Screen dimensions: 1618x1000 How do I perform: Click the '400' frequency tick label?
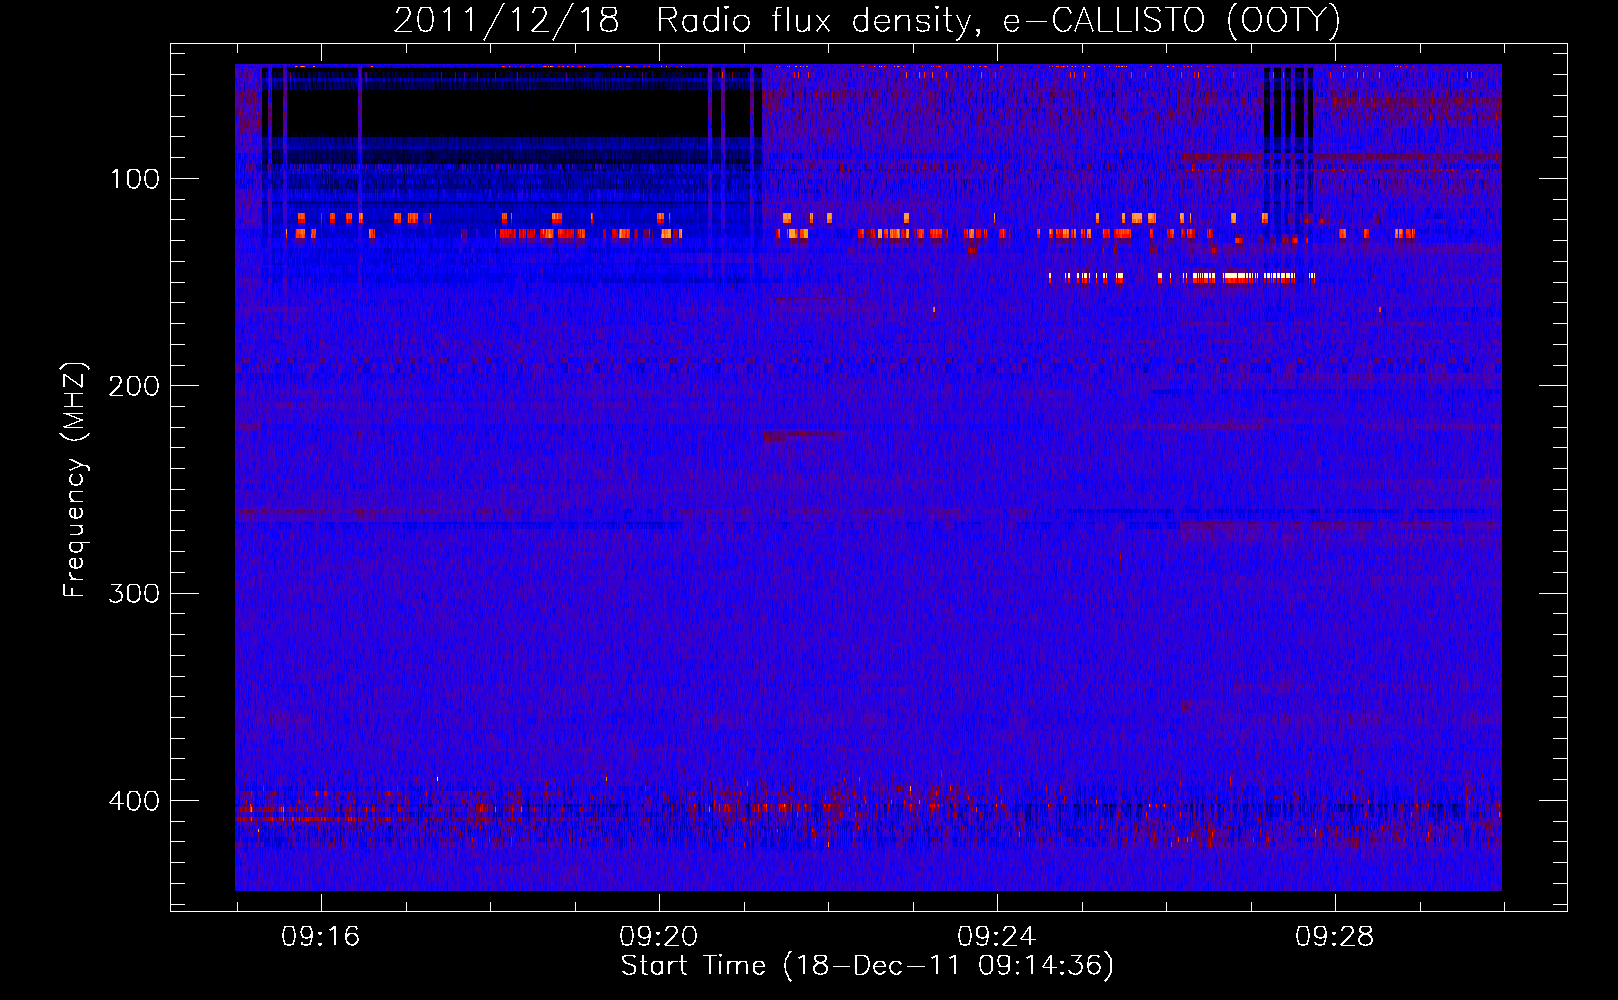point(135,801)
